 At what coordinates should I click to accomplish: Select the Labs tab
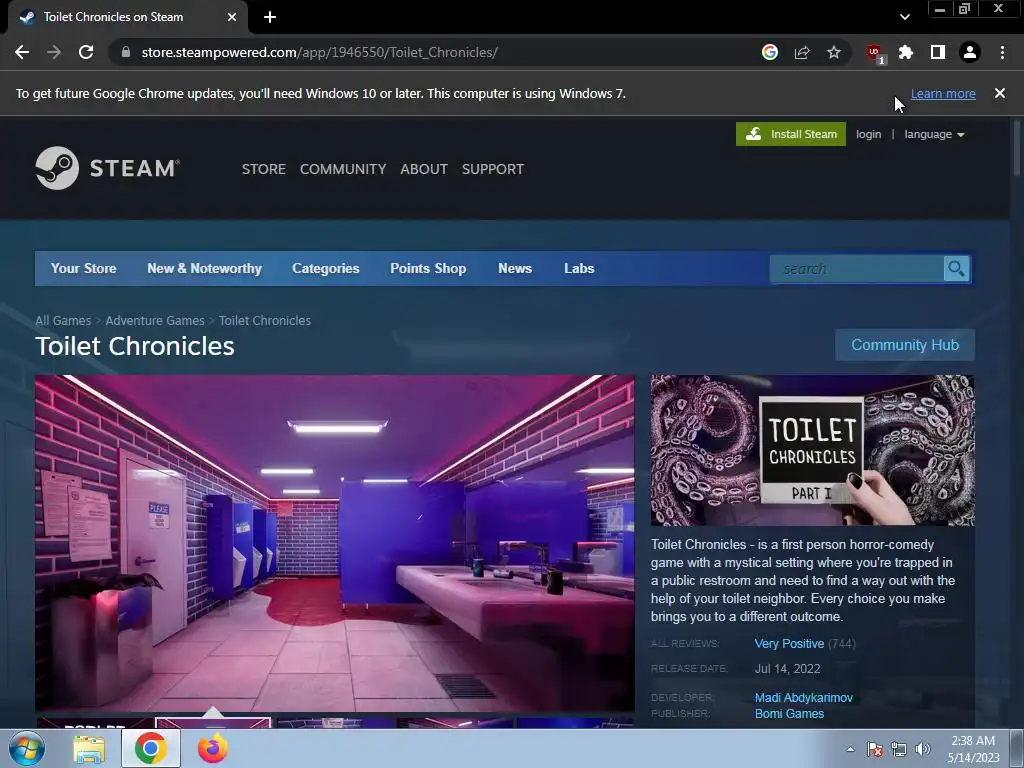(579, 268)
